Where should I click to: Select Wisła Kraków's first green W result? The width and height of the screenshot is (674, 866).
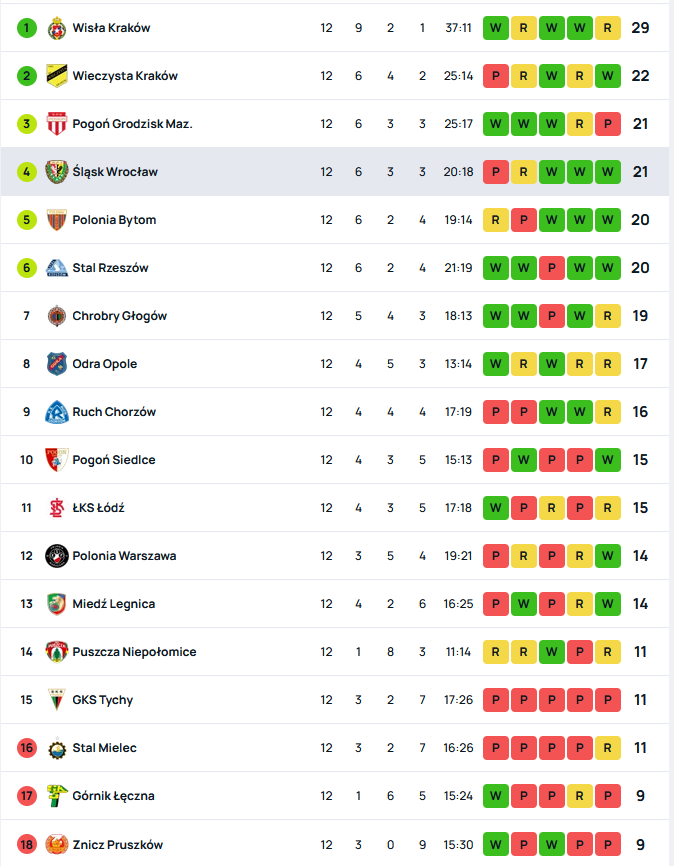pyautogui.click(x=495, y=28)
